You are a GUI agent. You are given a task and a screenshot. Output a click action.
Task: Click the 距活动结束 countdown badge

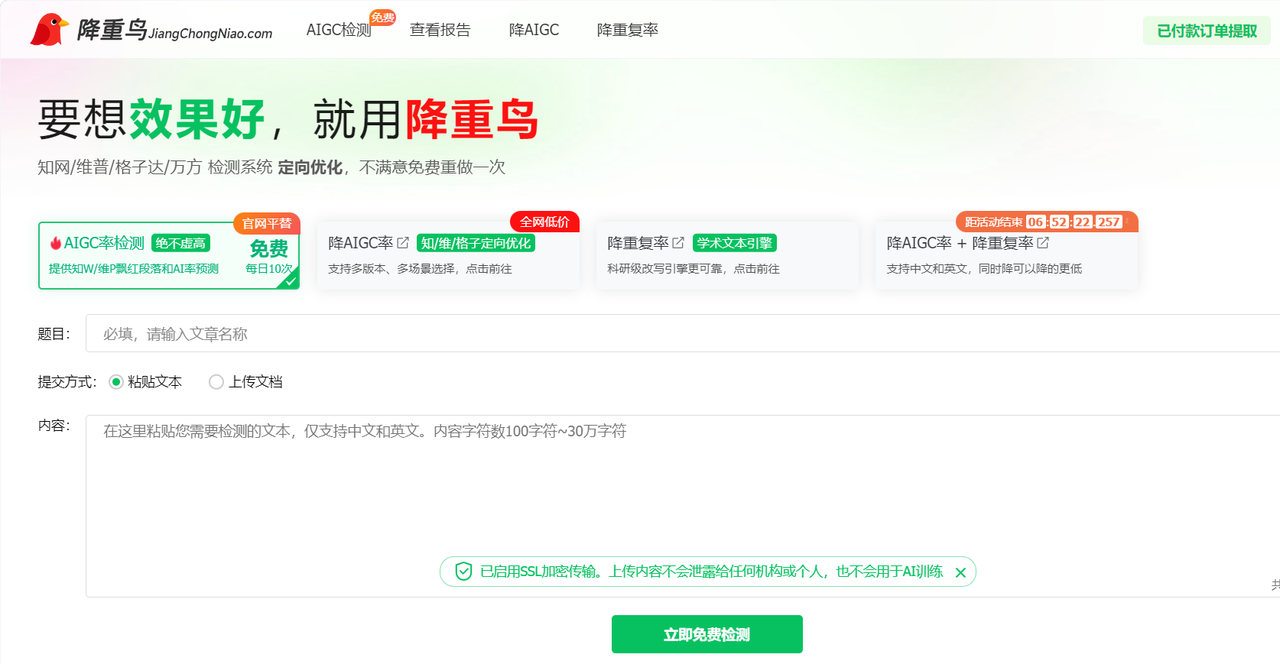(1046, 222)
